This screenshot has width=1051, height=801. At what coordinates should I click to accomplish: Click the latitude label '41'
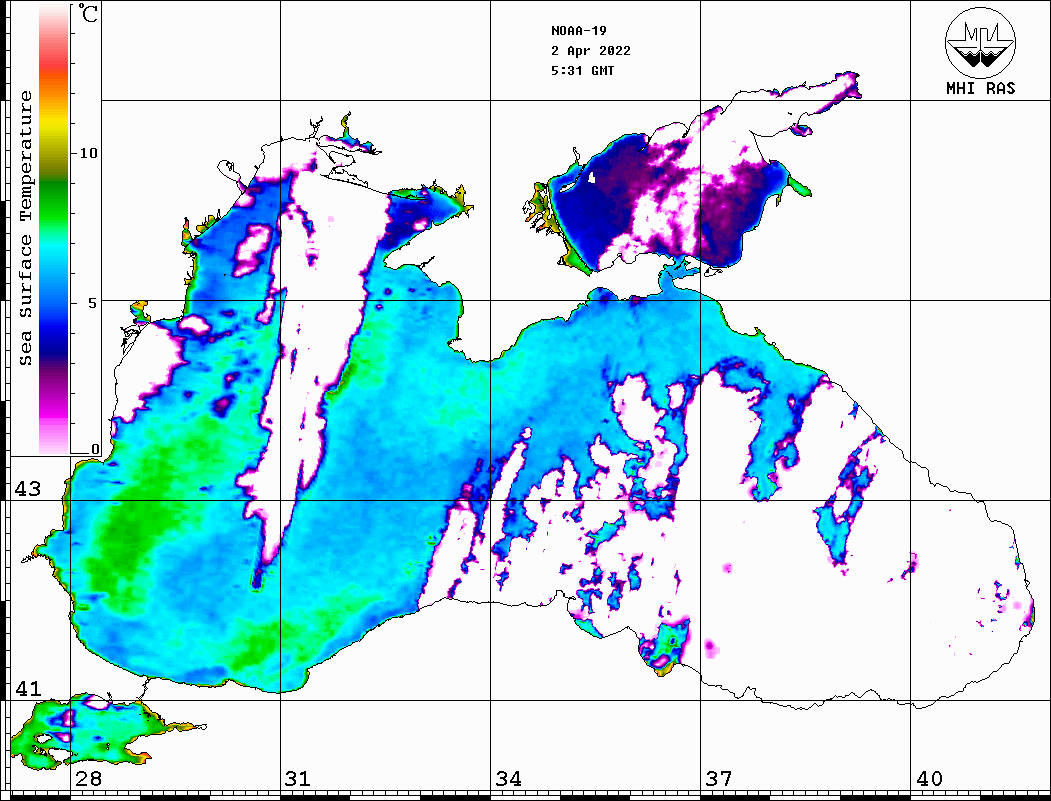[x=27, y=688]
